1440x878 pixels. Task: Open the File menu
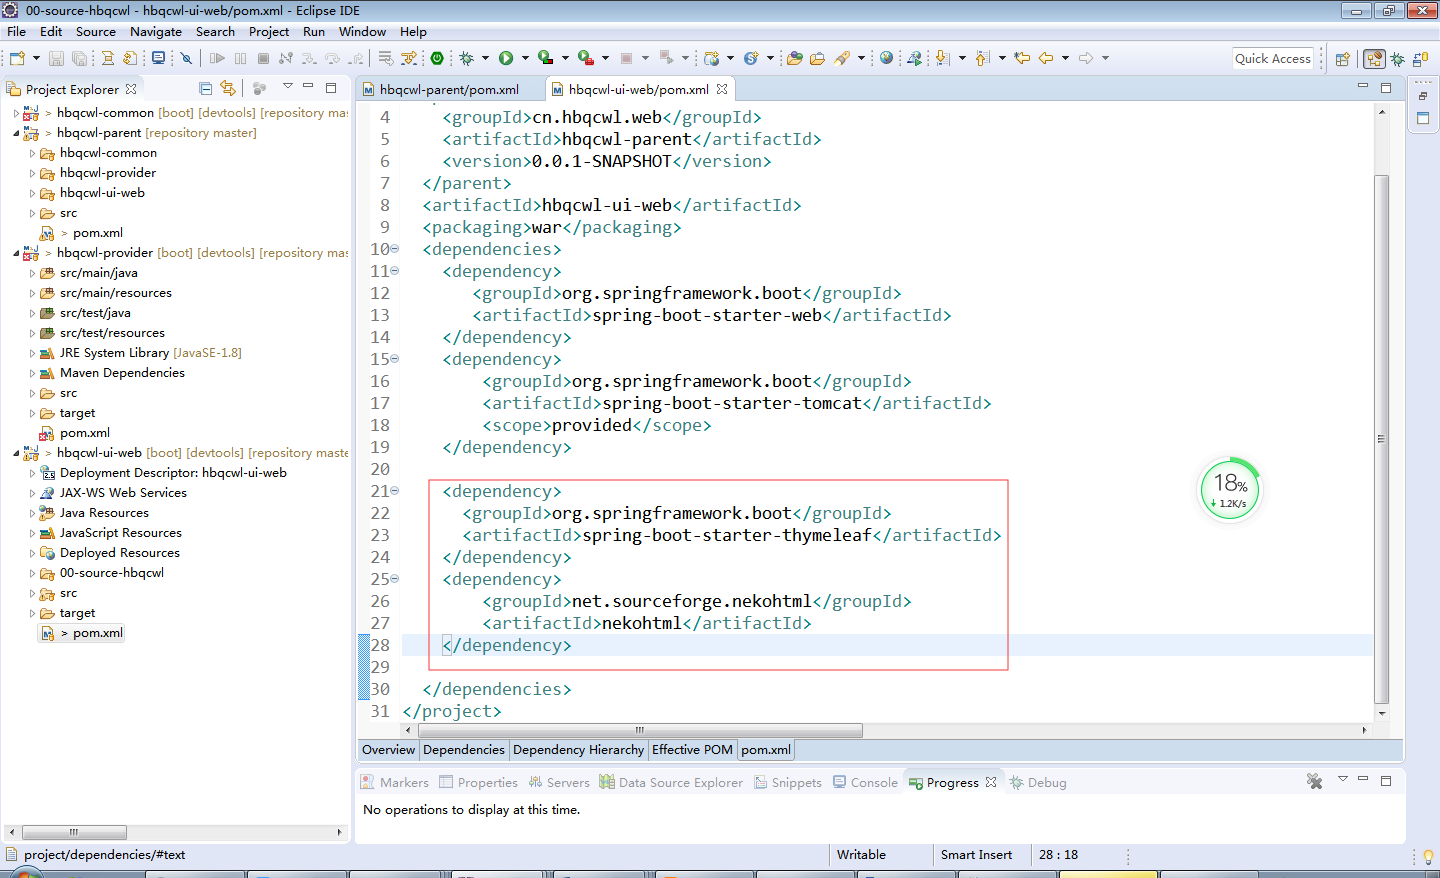click(17, 31)
